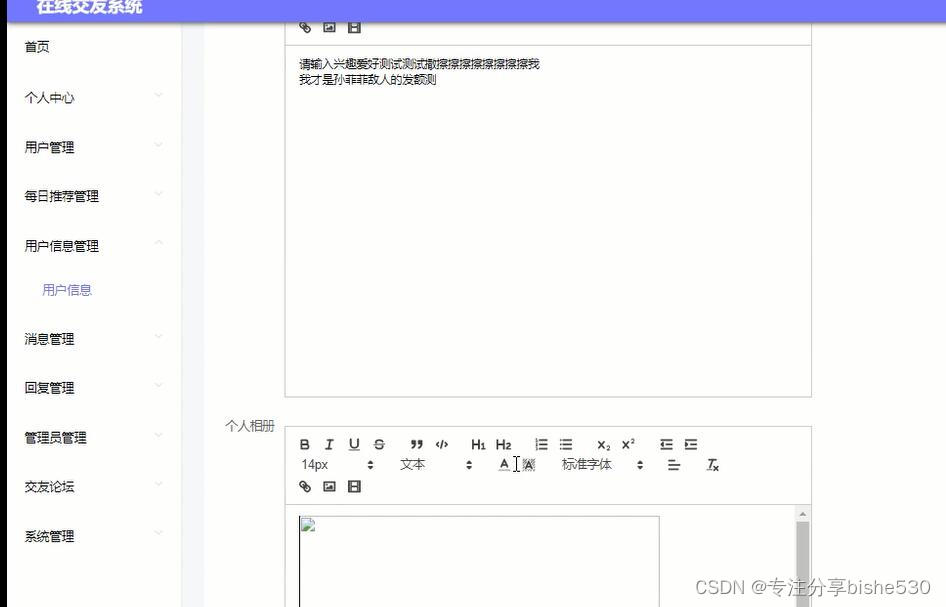946x607 pixels.
Task: Insert image in 个人相册 editor
Action: pos(329,486)
